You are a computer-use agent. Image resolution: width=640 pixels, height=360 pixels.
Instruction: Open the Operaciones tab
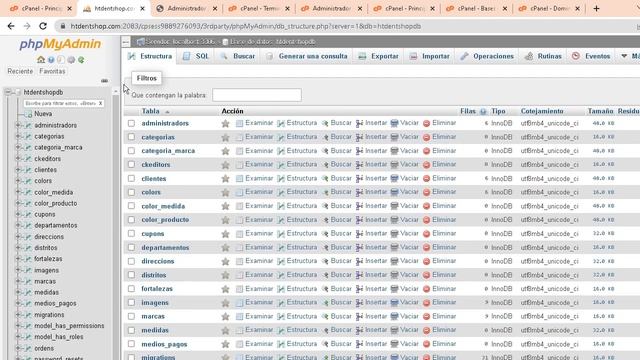coord(487,56)
